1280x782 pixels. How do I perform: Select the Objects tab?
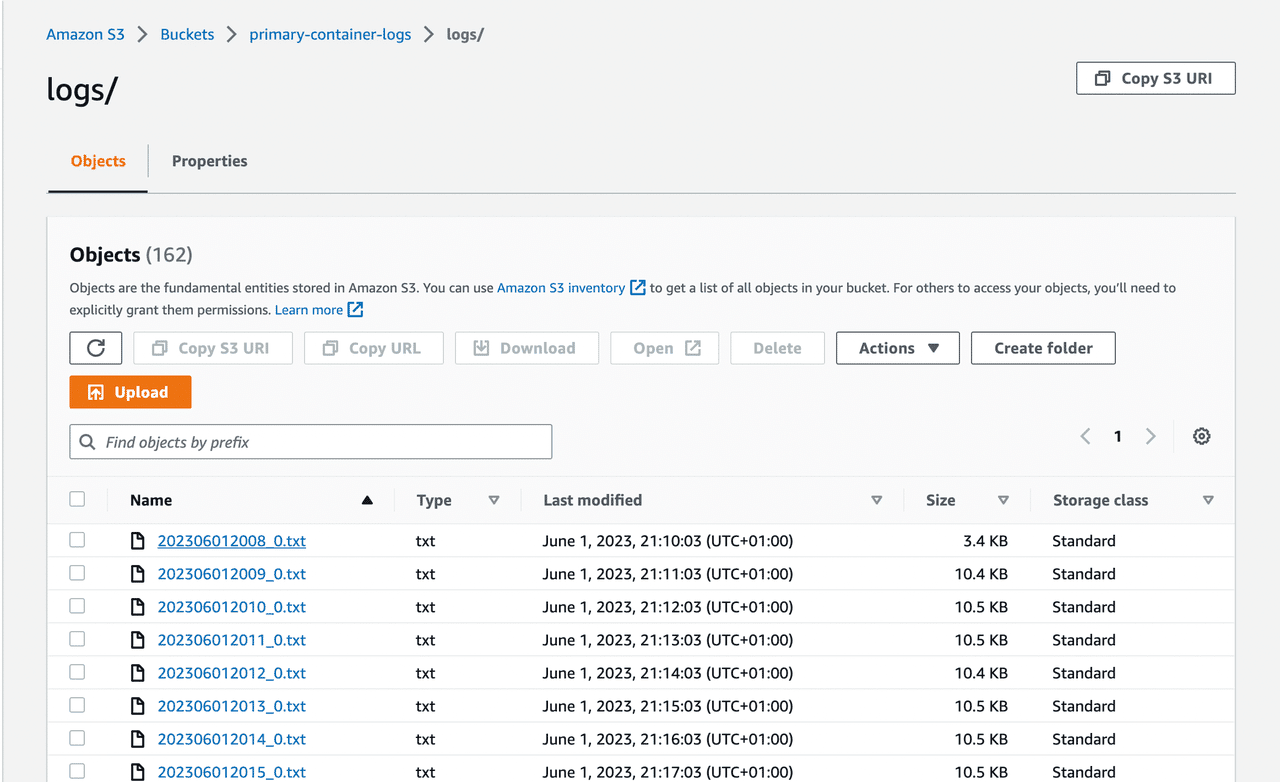click(97, 161)
